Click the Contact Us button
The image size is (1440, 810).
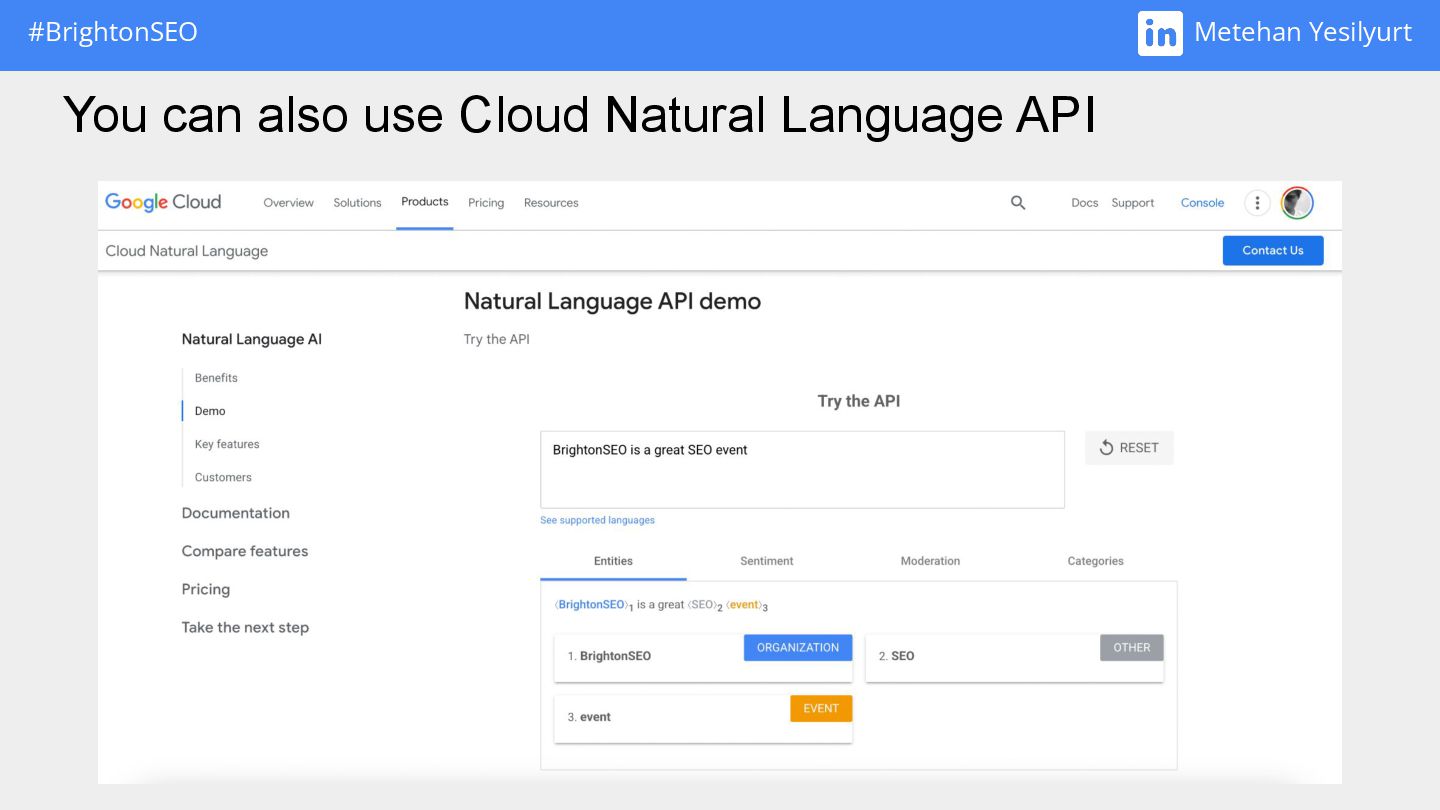tap(1273, 251)
